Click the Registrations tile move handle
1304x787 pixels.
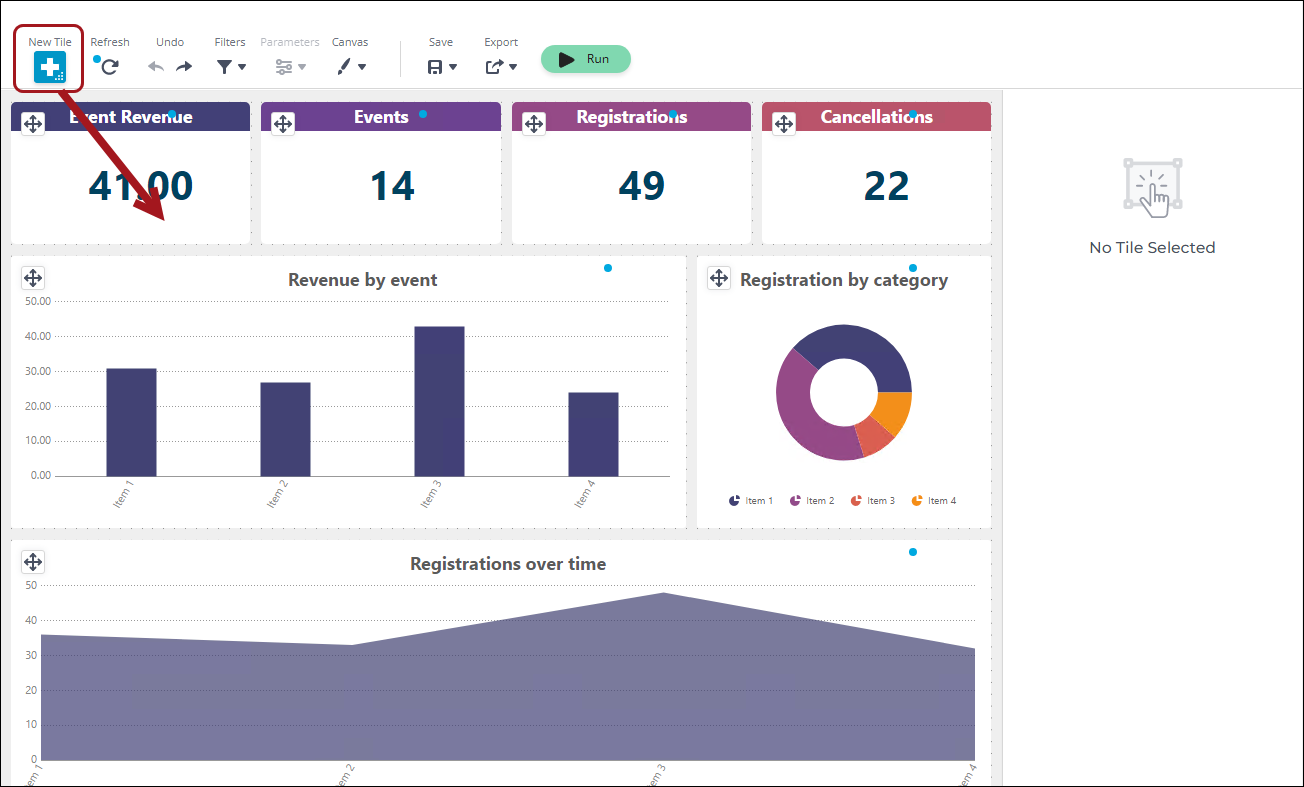tap(534, 123)
